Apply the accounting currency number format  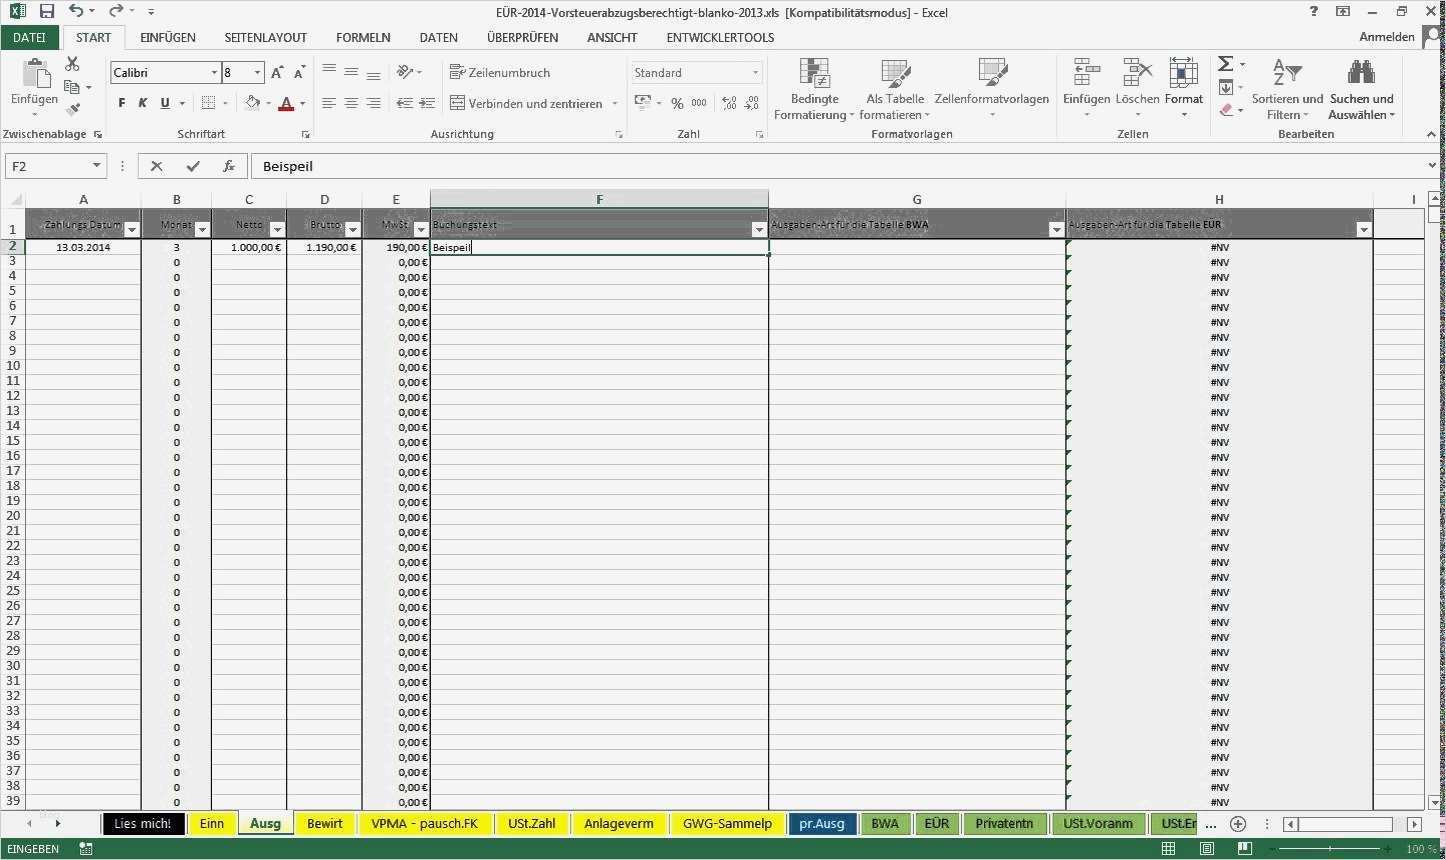642,103
